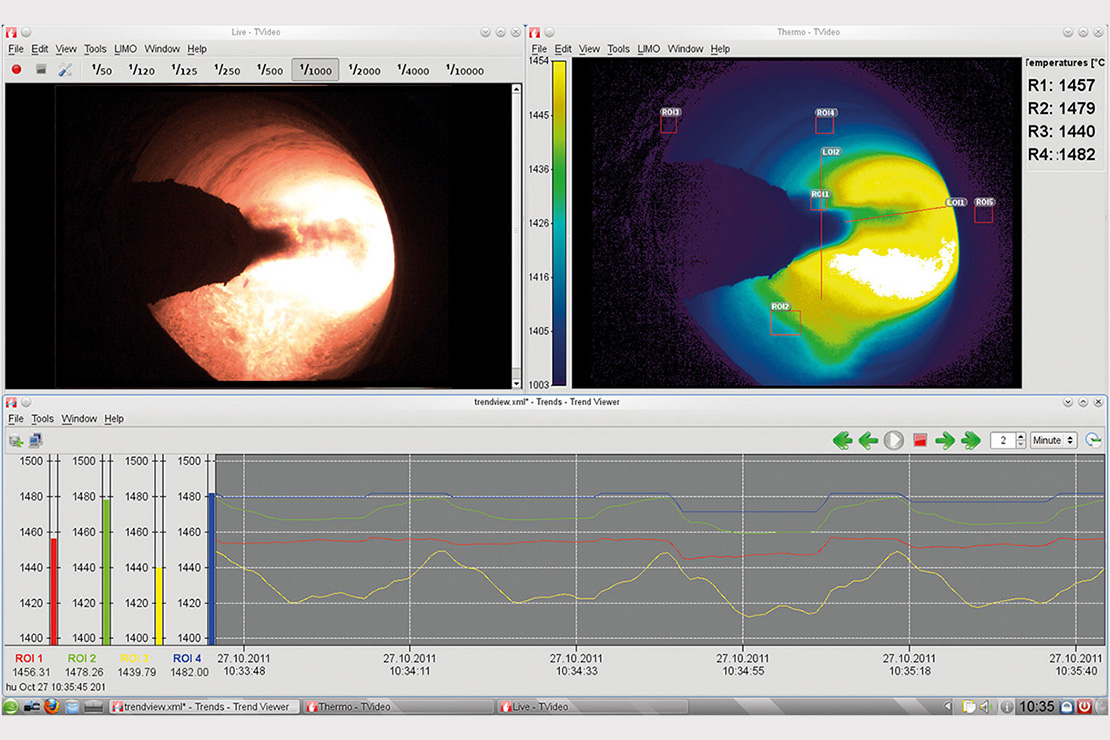Viewport: 1110px width, 740px height.
Task: Click the clock icon at Trend Viewer toolbar end
Action: [1093, 440]
